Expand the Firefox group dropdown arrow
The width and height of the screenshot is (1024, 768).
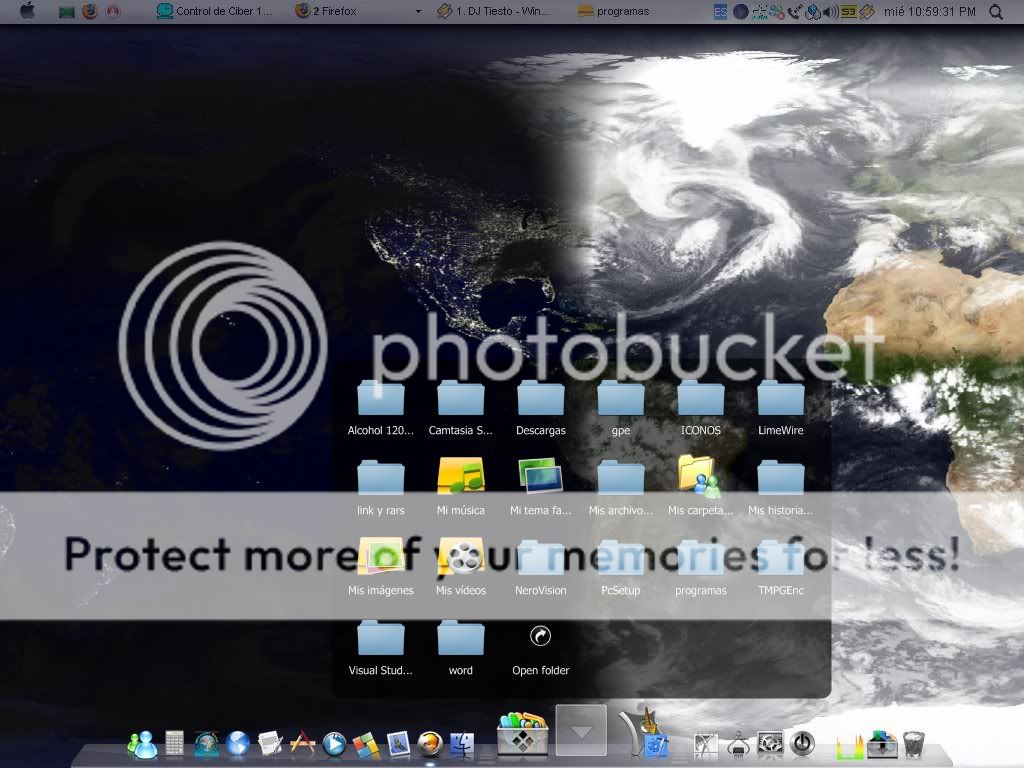pyautogui.click(x=418, y=12)
